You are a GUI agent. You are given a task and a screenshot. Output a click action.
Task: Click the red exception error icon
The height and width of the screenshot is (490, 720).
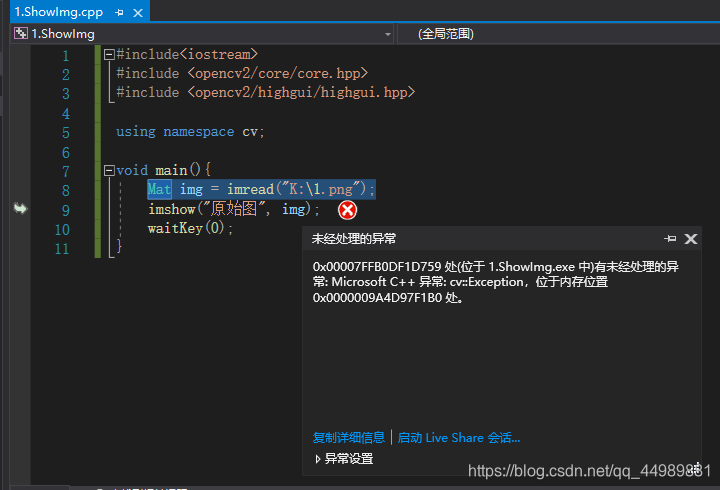[348, 210]
